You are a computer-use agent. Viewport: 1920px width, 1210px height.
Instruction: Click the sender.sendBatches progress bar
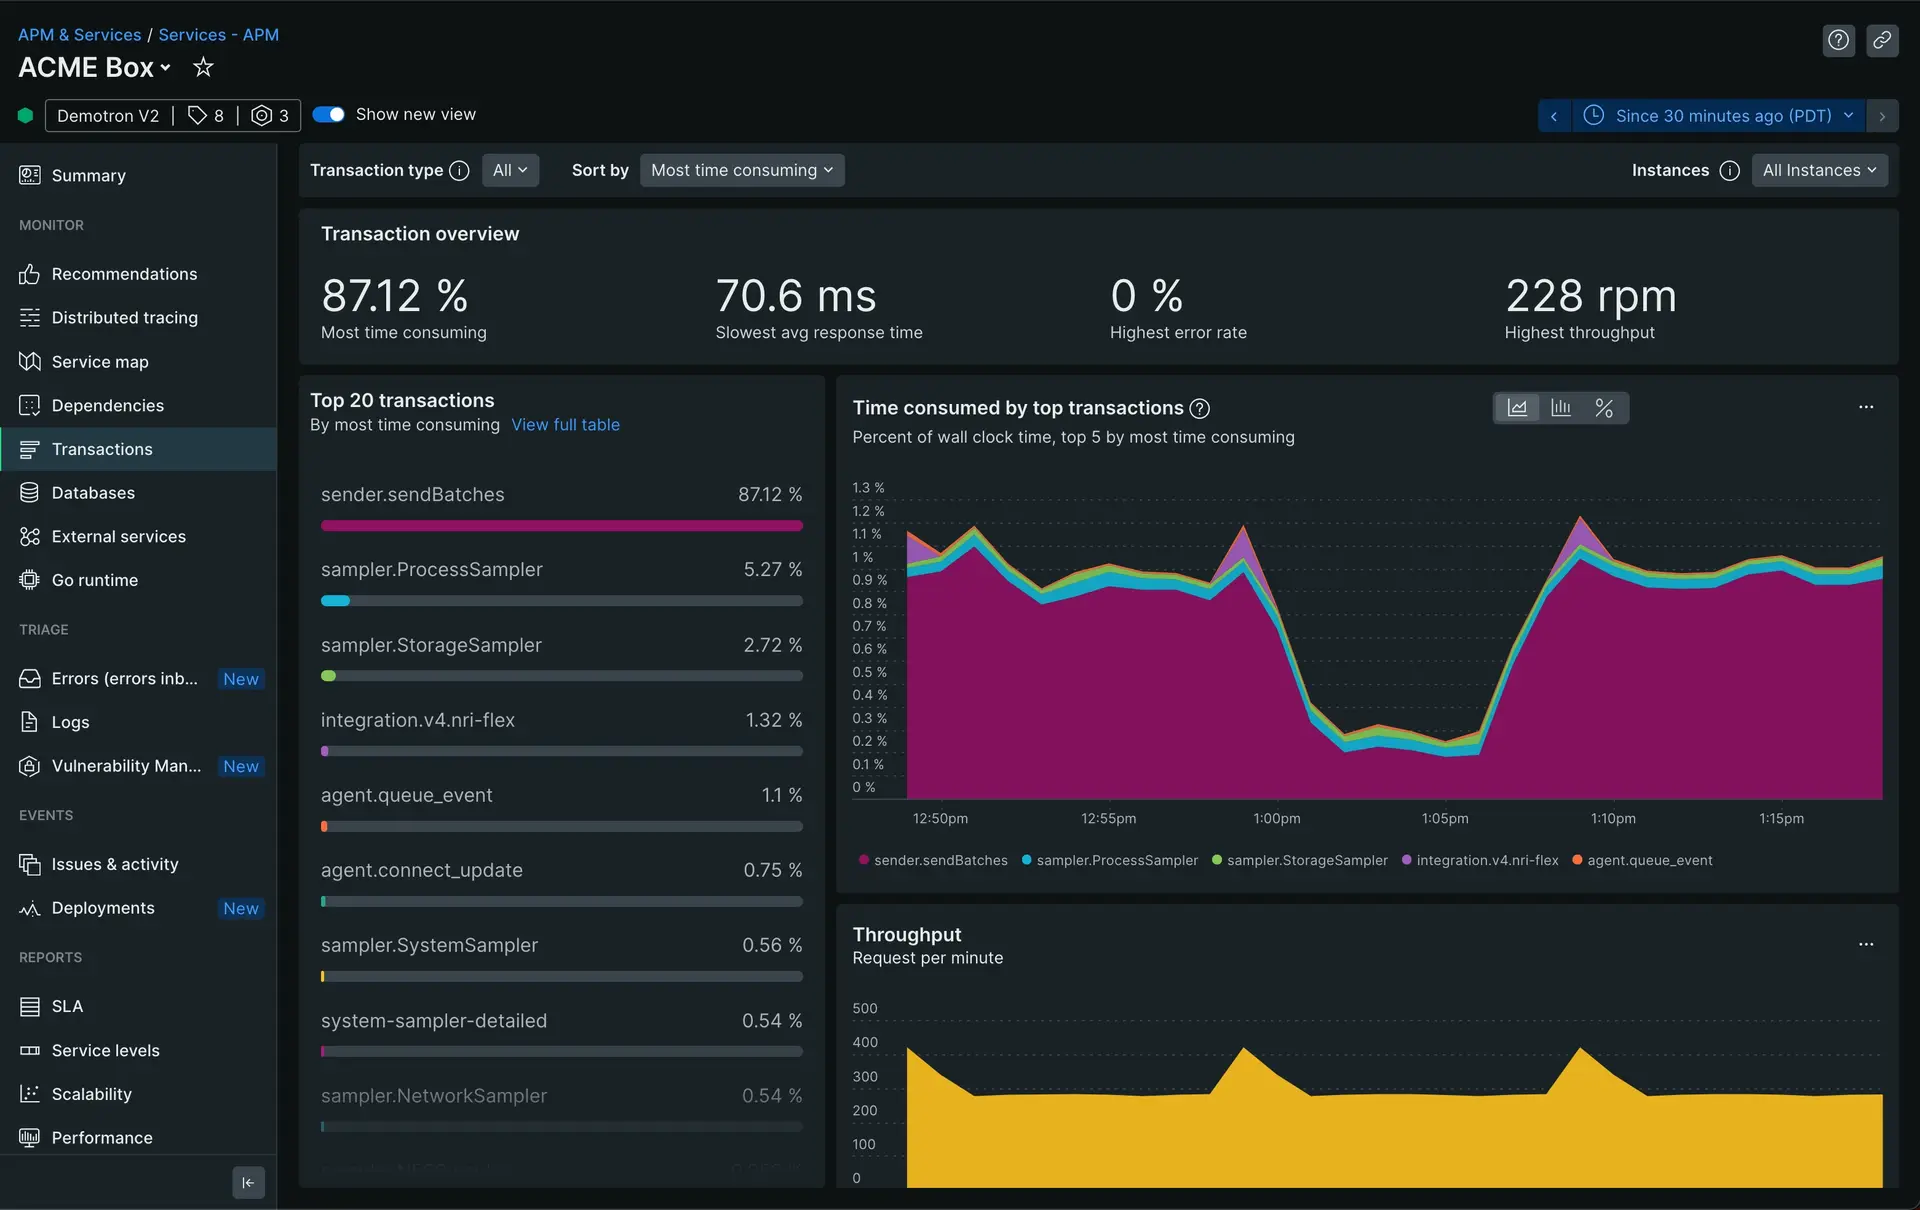561,526
